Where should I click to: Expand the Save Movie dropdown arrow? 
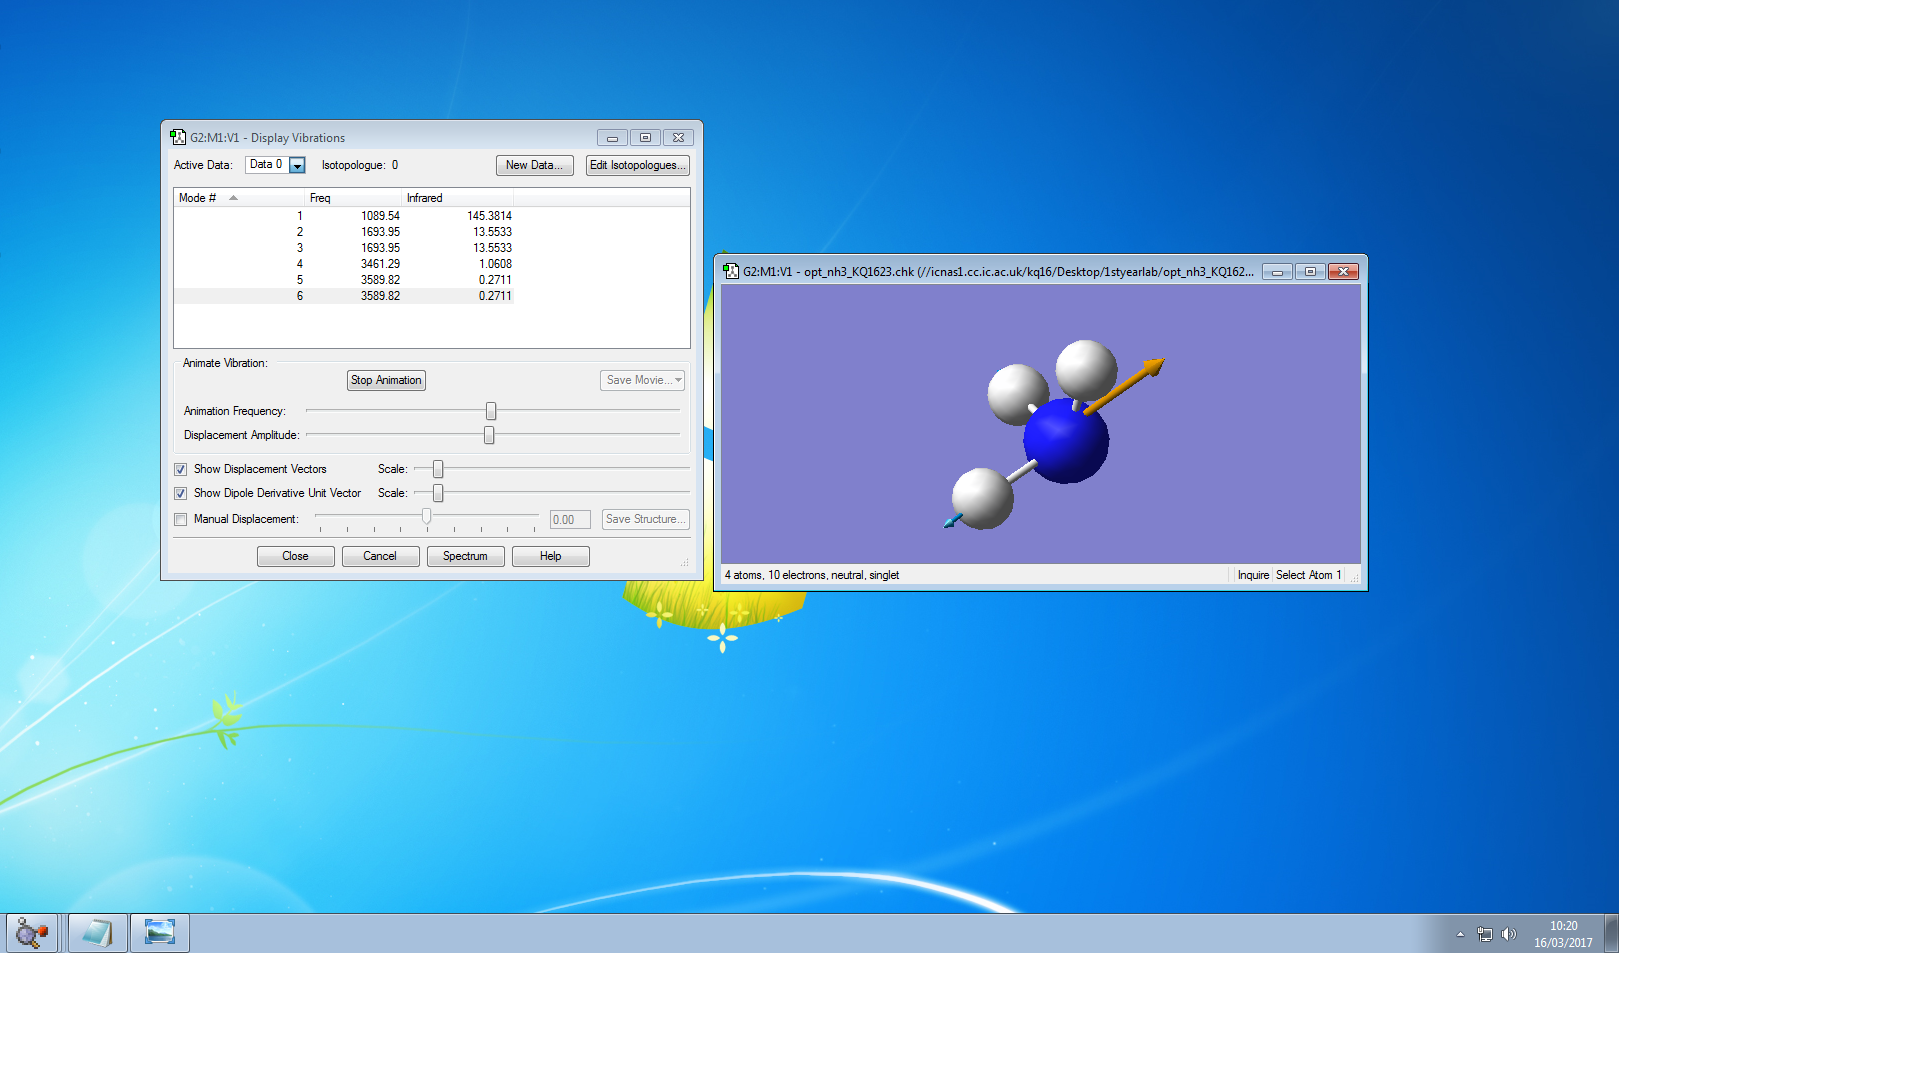[x=678, y=380]
